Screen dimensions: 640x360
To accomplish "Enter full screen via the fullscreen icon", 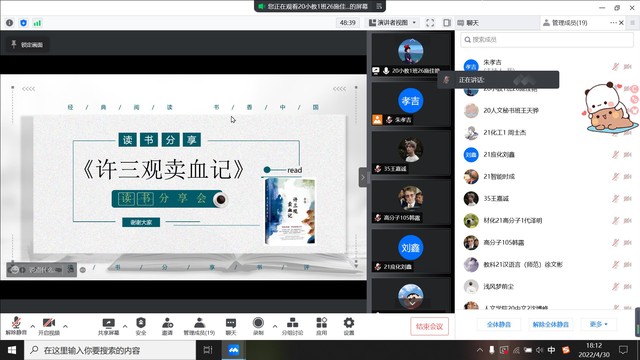I will click(430, 23).
